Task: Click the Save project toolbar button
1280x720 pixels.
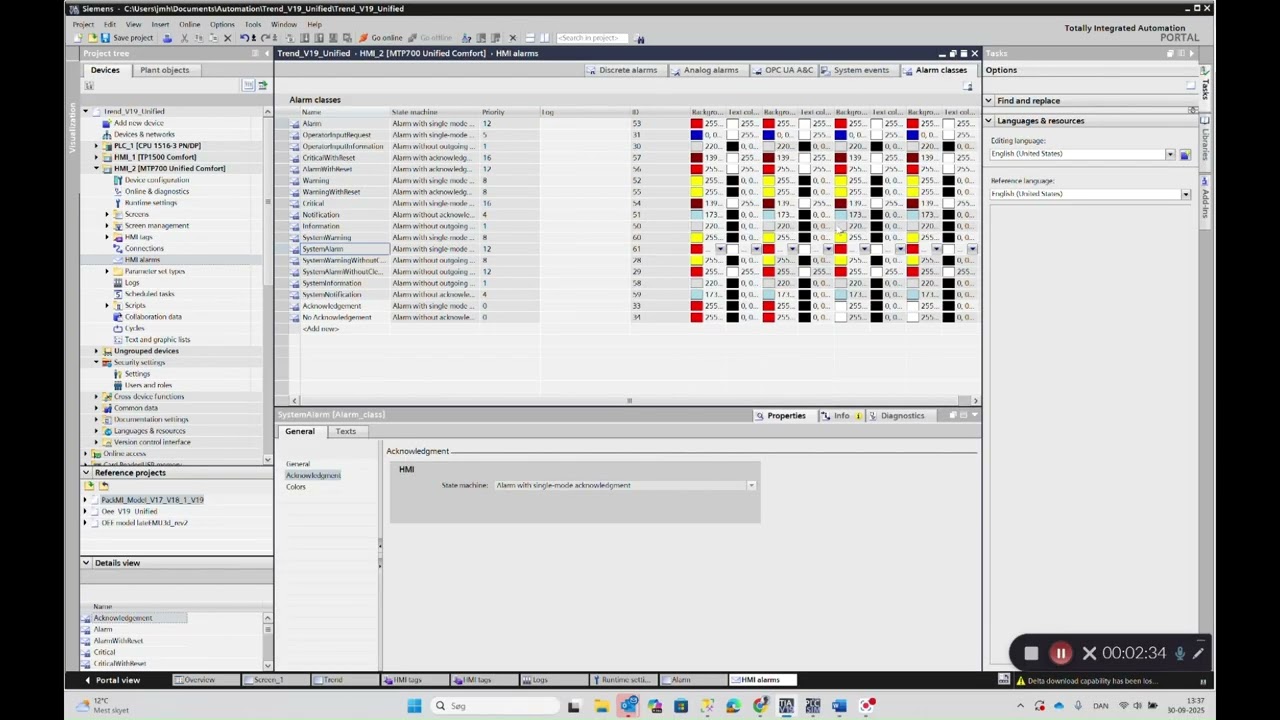Action: [x=126, y=38]
